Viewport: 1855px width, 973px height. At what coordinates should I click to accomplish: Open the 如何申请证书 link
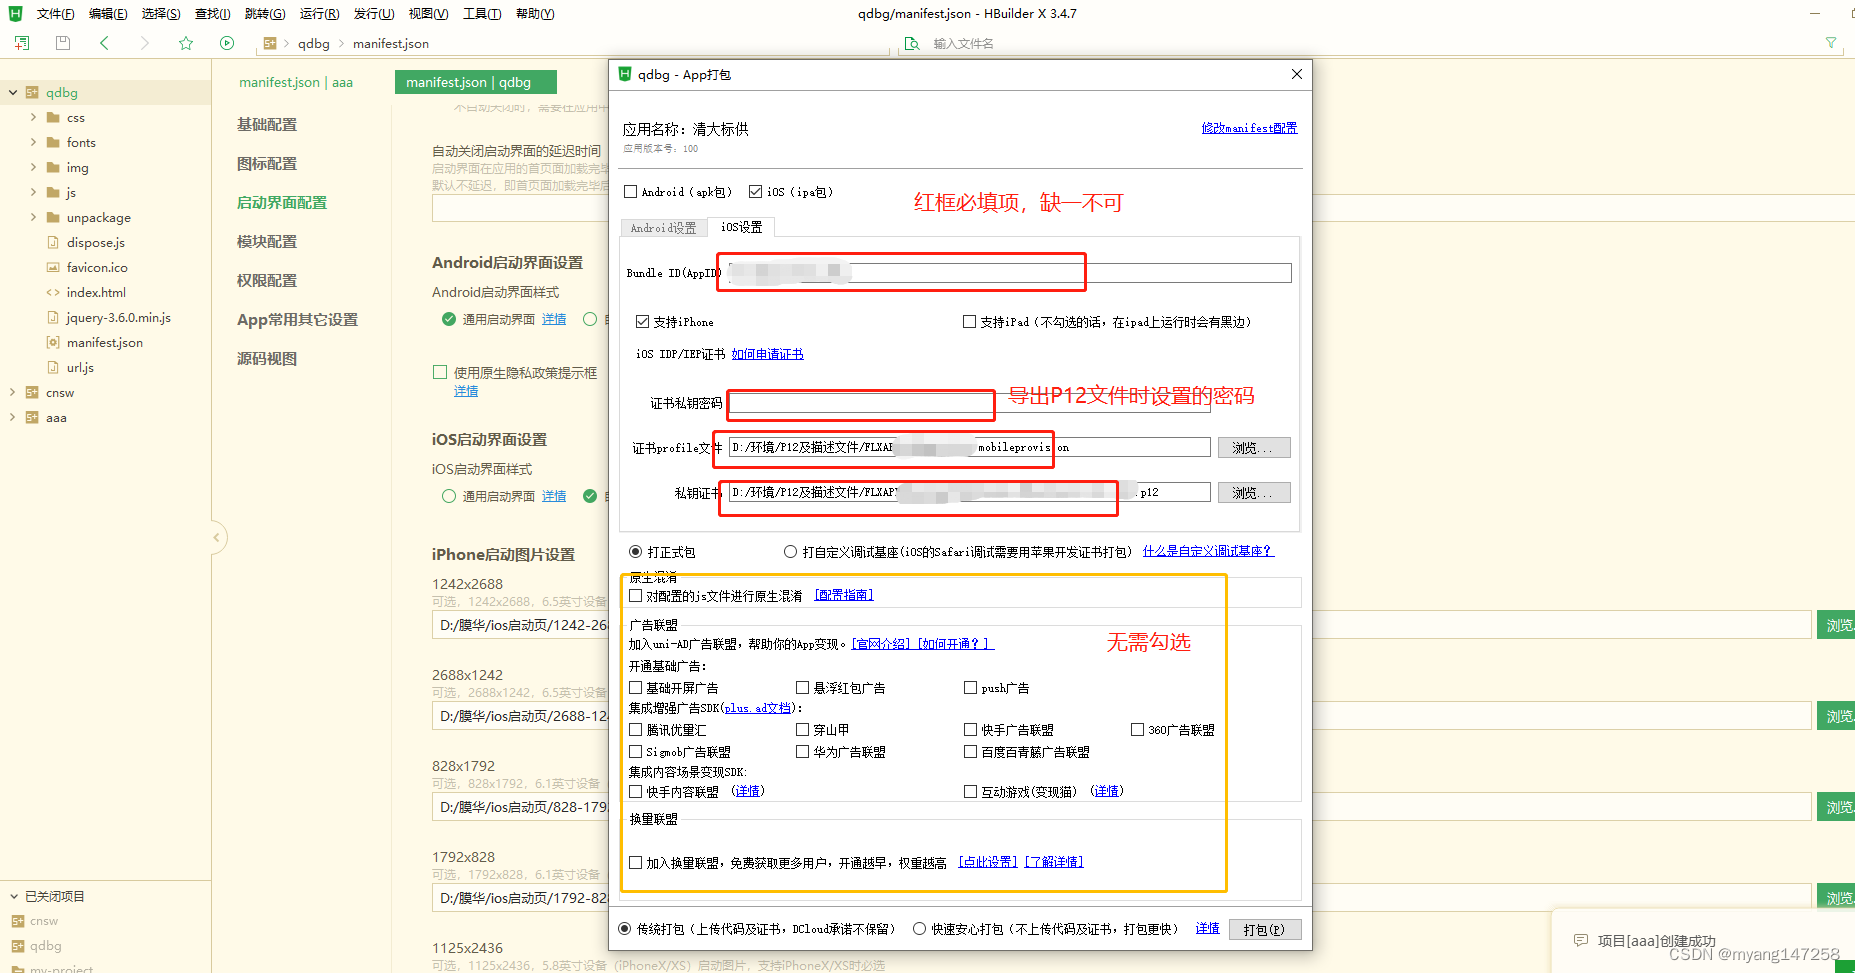coord(767,354)
